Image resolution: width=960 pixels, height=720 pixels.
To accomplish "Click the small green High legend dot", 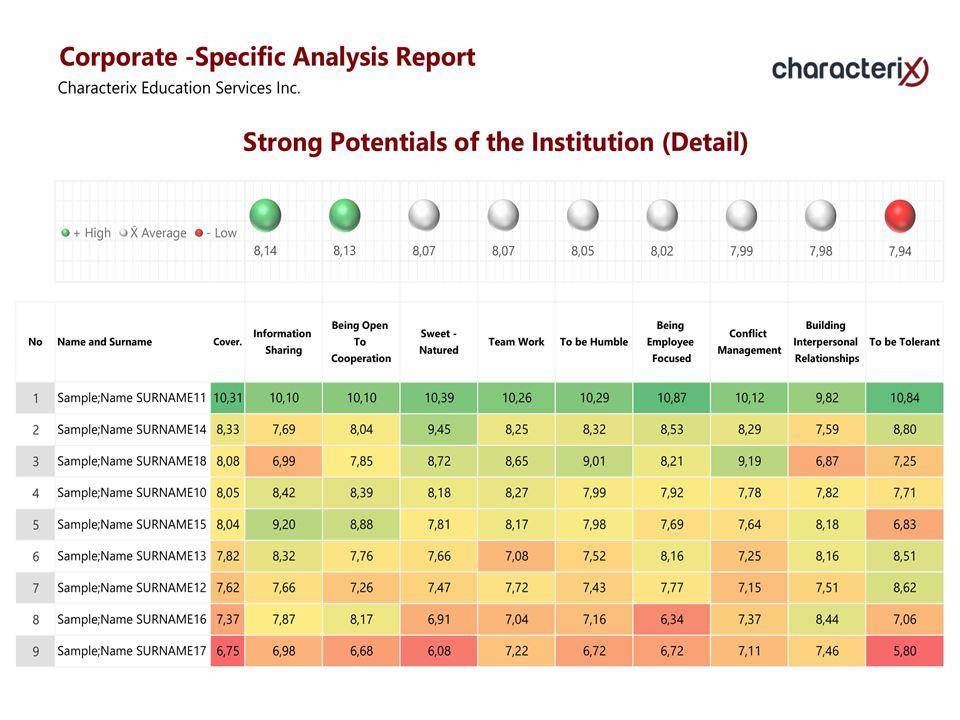I will [x=65, y=233].
